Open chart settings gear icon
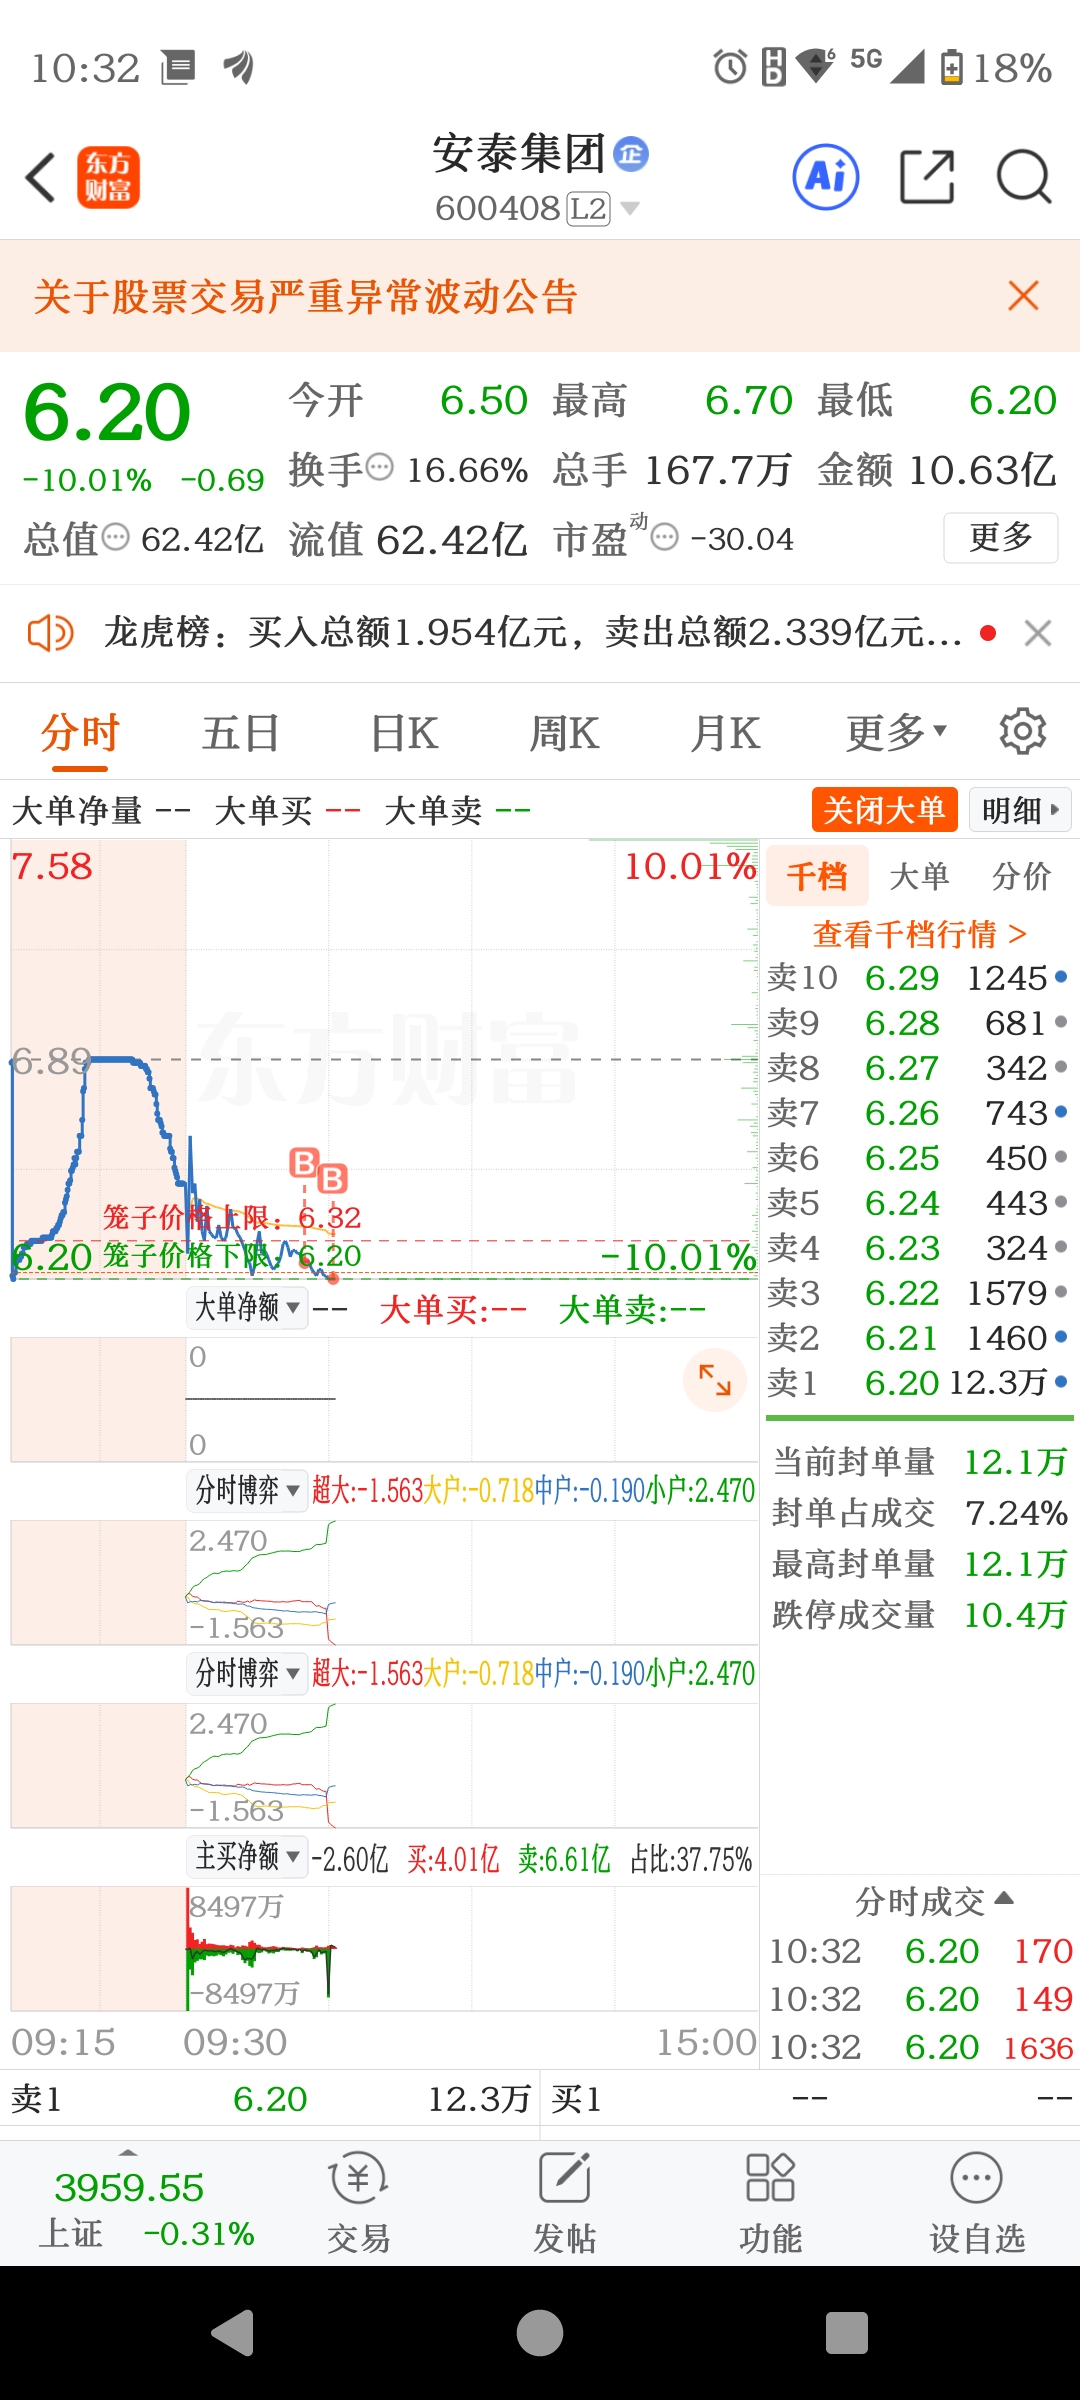 coord(1023,732)
